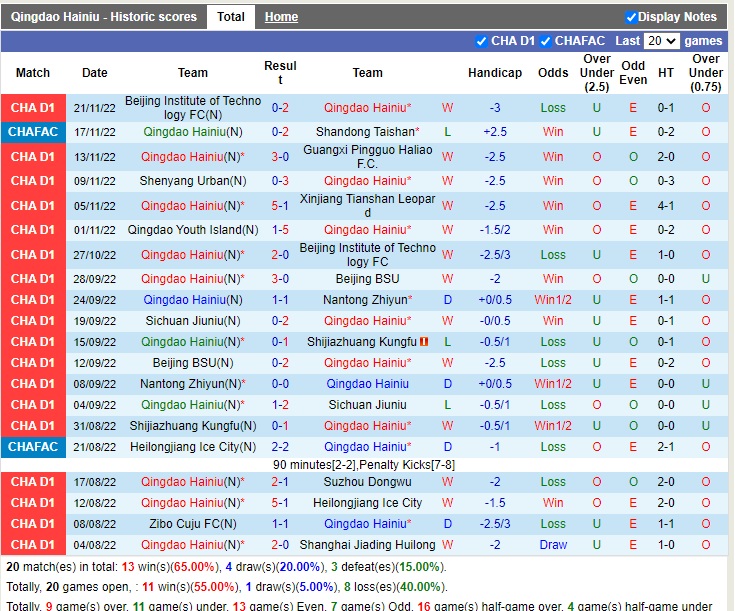
Task: Uncheck the CHAFAC league filter
Action: pos(546,41)
